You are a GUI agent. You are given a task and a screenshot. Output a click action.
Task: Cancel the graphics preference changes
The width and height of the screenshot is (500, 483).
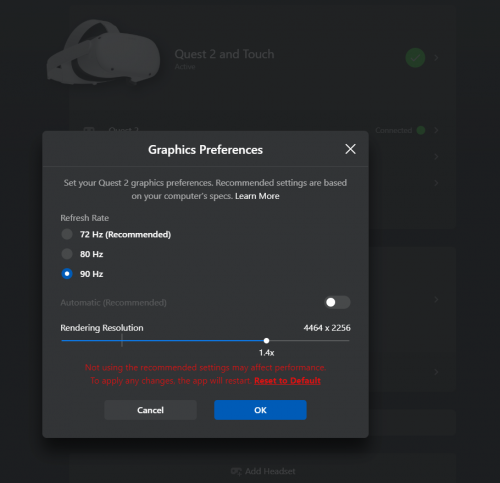(x=150, y=410)
